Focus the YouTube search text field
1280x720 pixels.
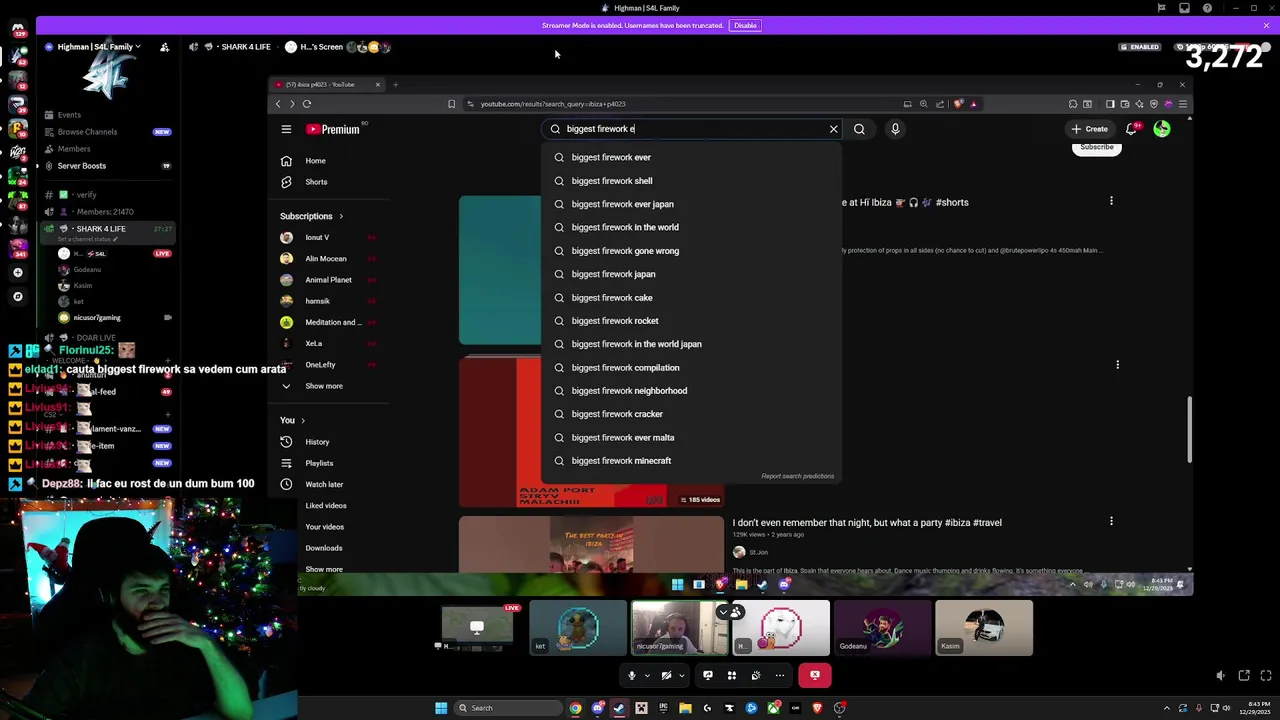point(693,129)
